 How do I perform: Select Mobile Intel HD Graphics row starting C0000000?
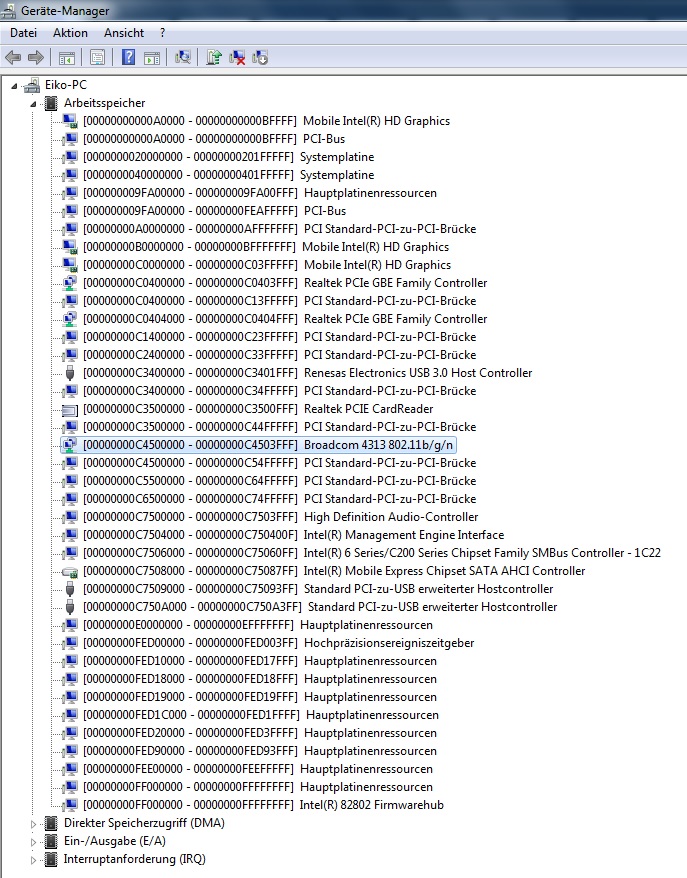267,265
